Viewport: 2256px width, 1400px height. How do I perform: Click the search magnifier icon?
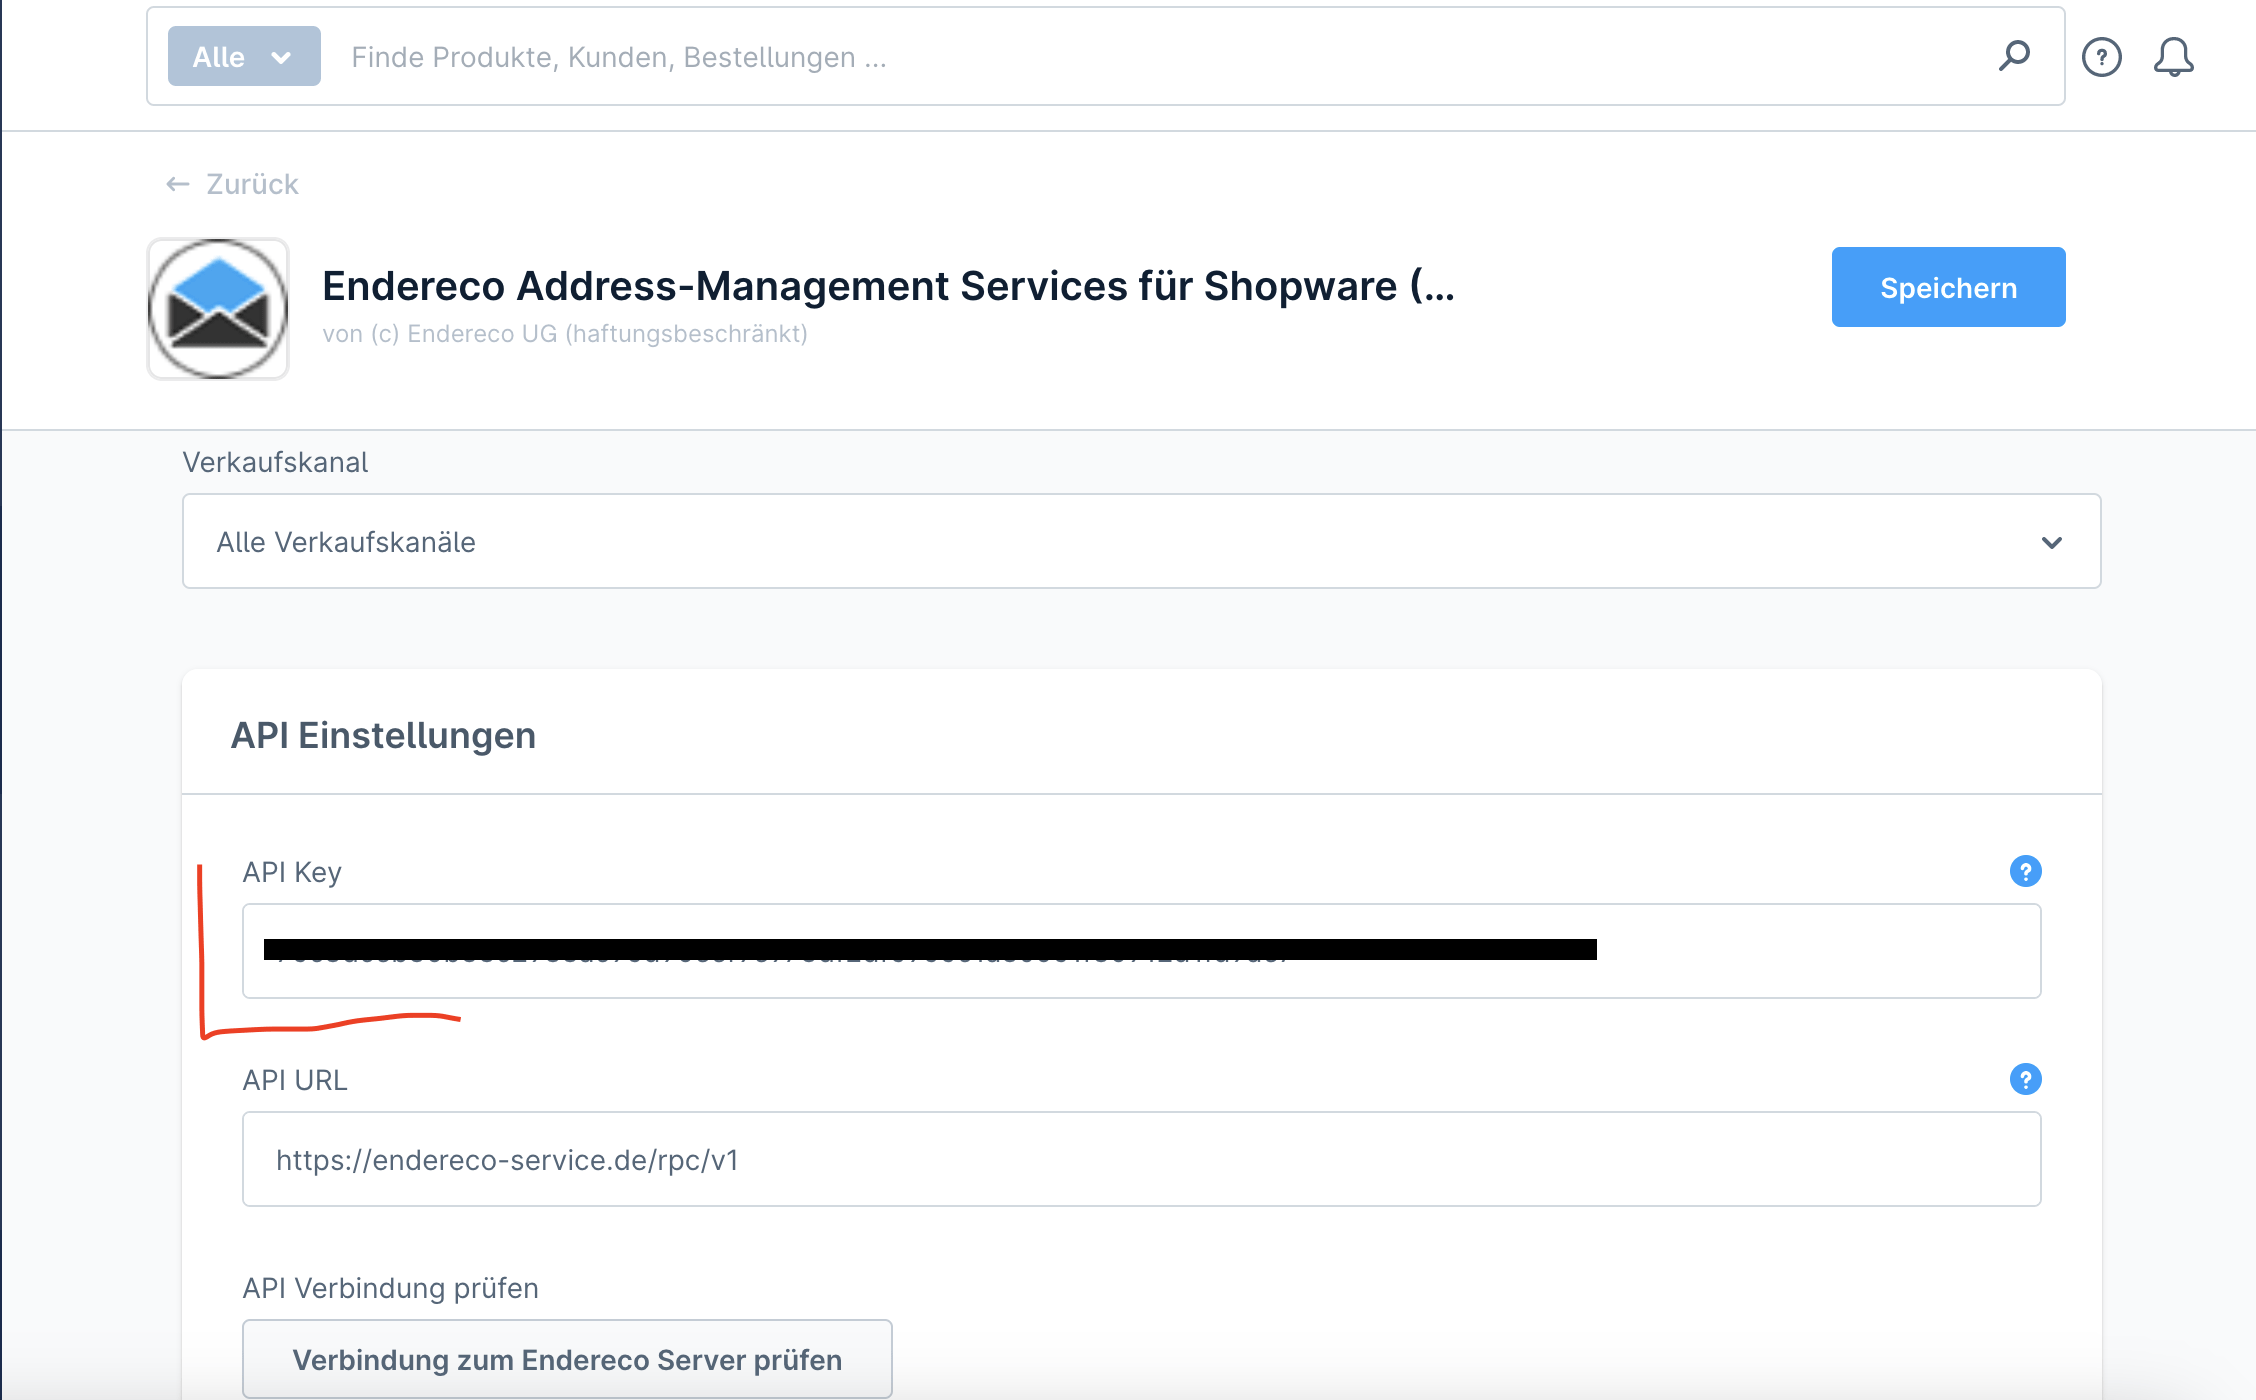[2014, 56]
